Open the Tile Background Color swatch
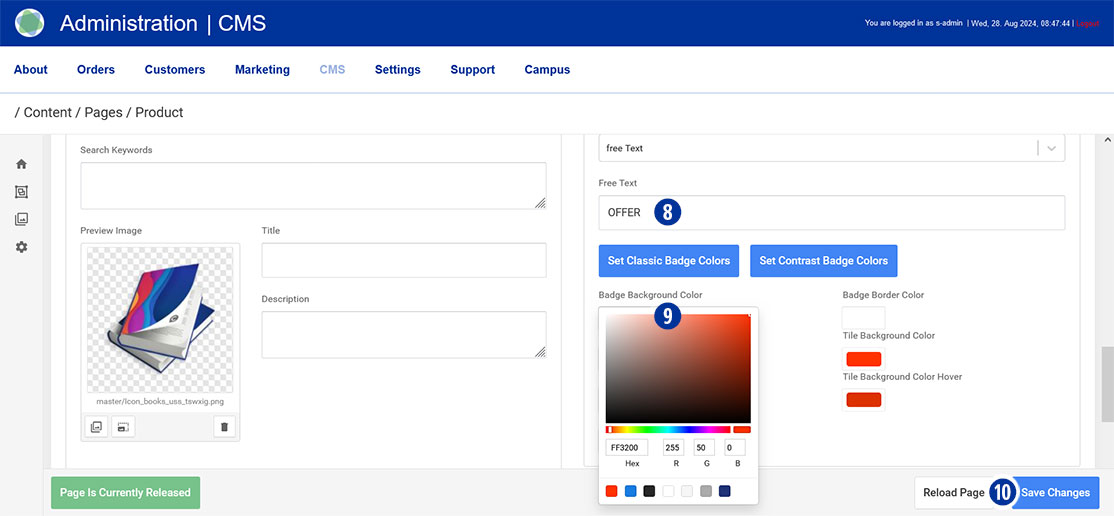The image size is (1114, 516). (863, 359)
